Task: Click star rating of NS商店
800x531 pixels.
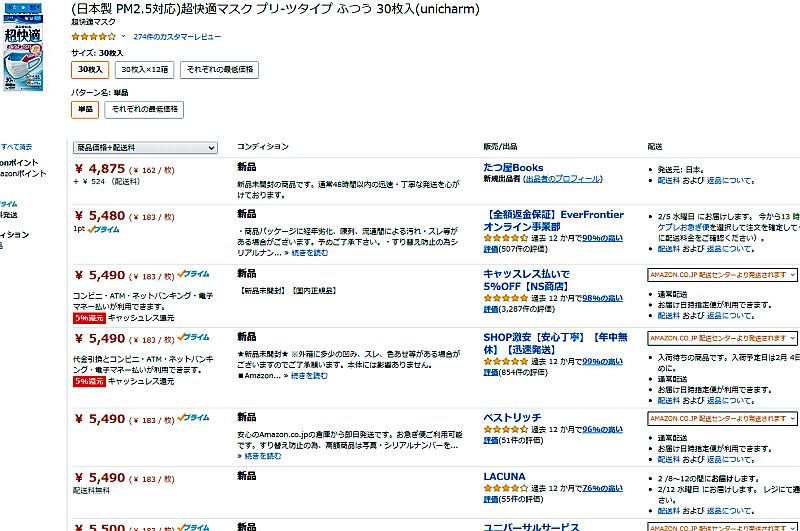Action: [506, 298]
